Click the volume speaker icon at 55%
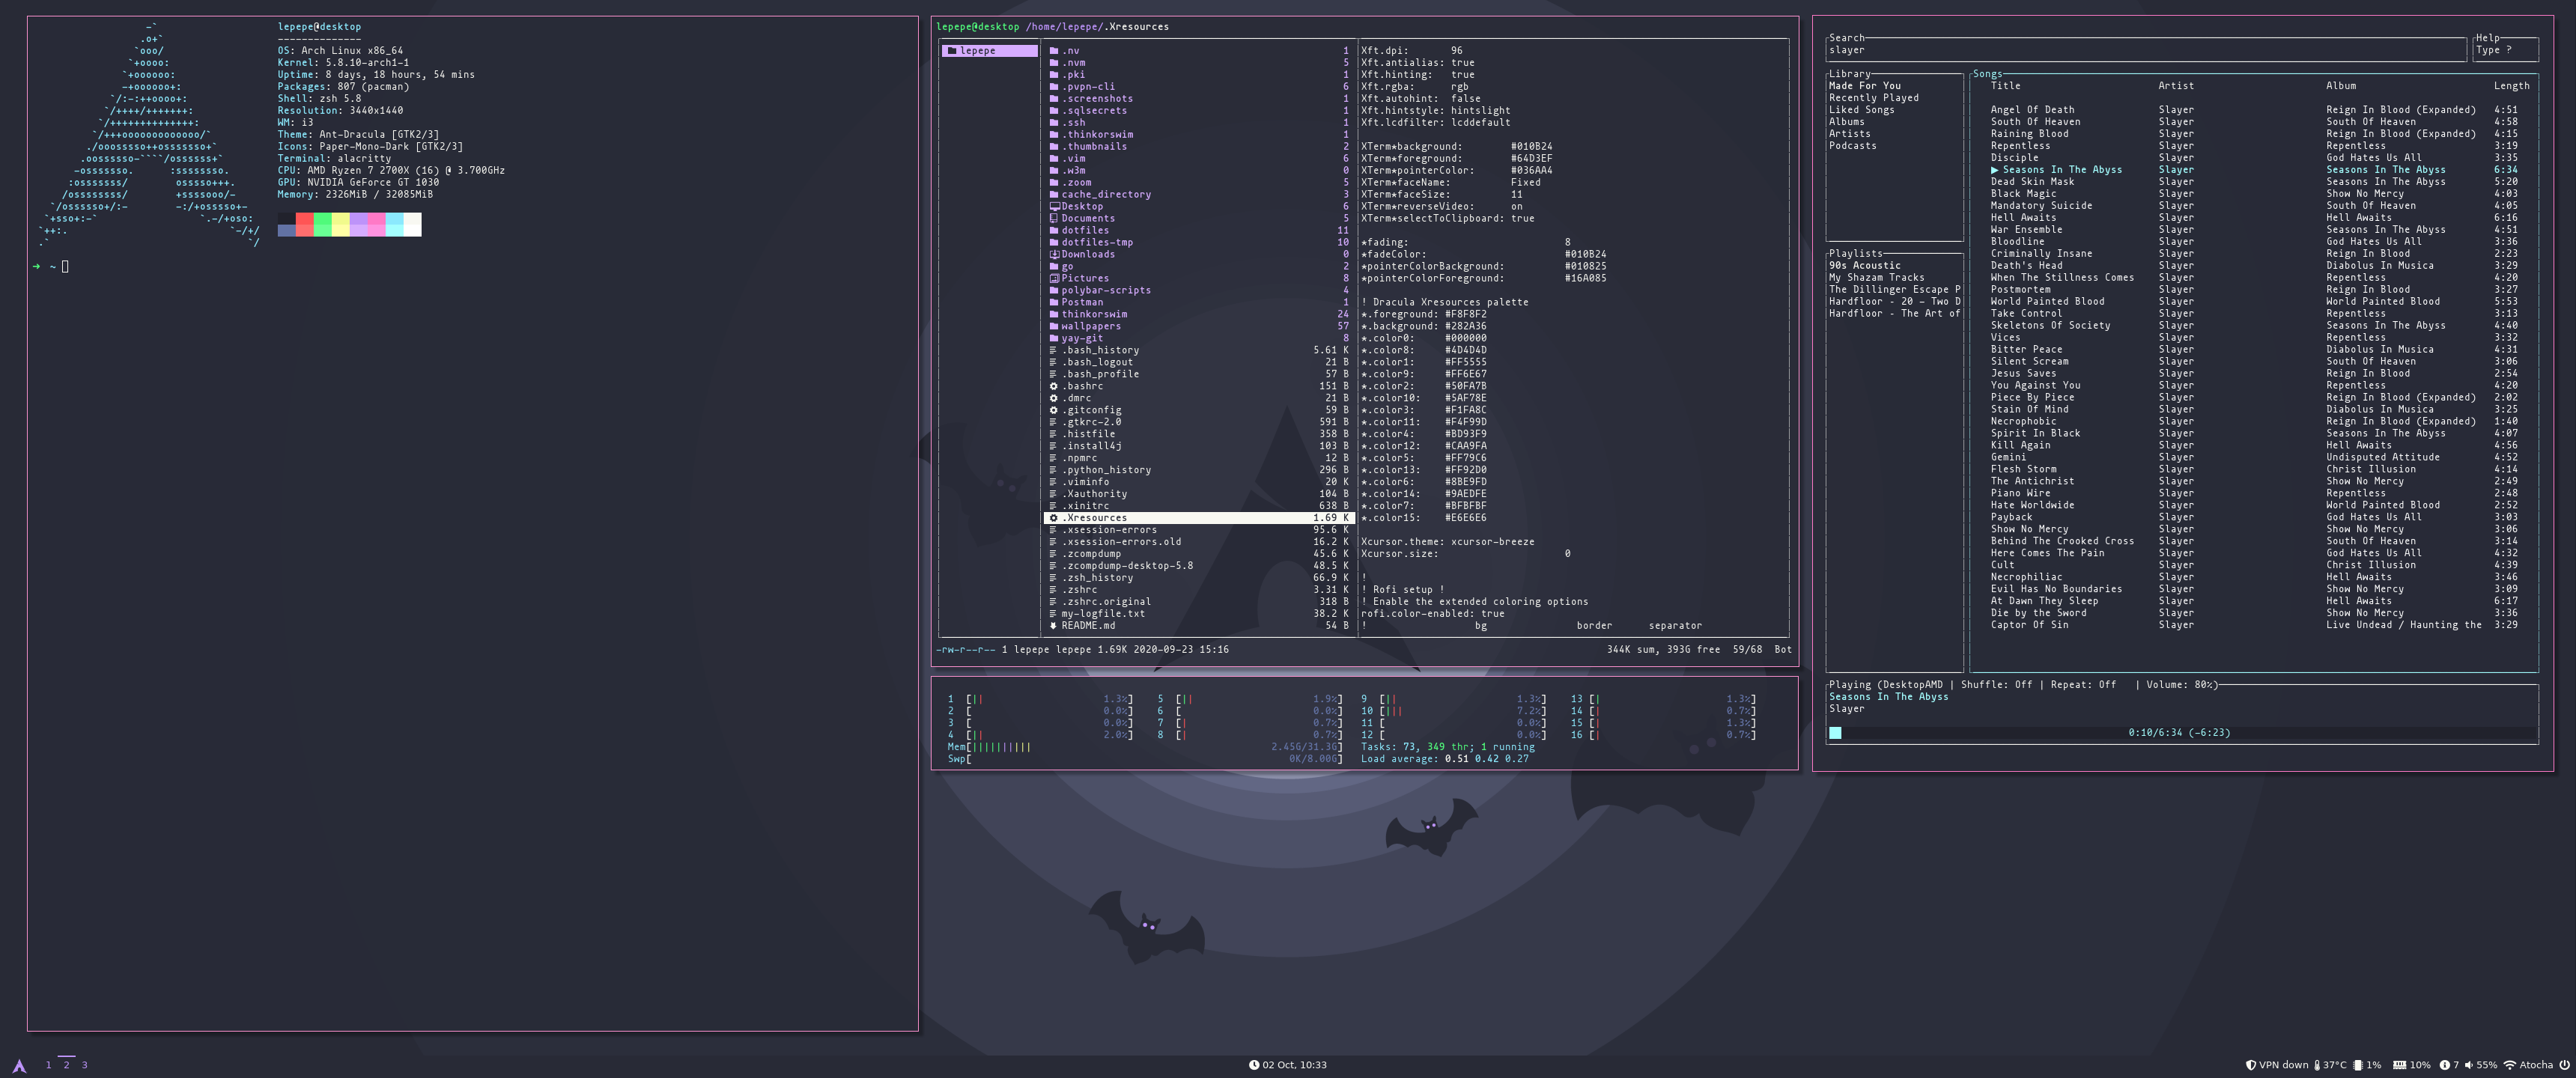2576x1078 pixels. coord(2469,1065)
